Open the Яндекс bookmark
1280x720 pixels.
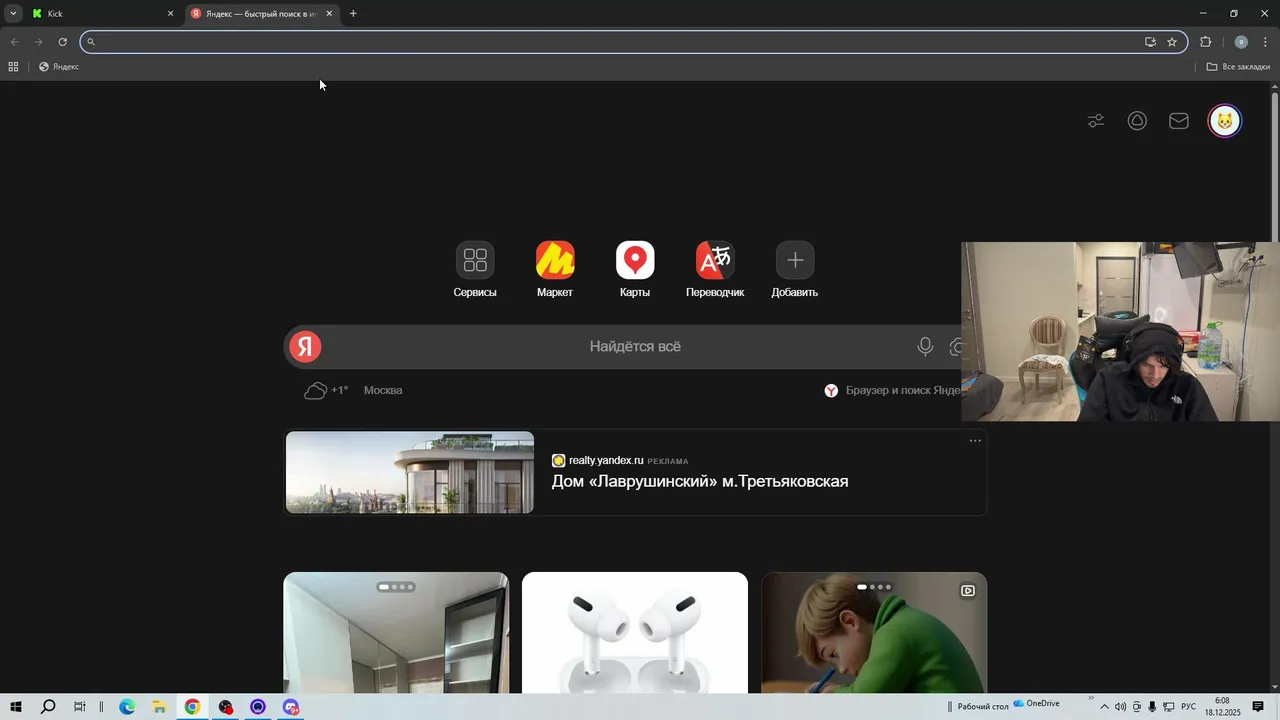coord(59,67)
